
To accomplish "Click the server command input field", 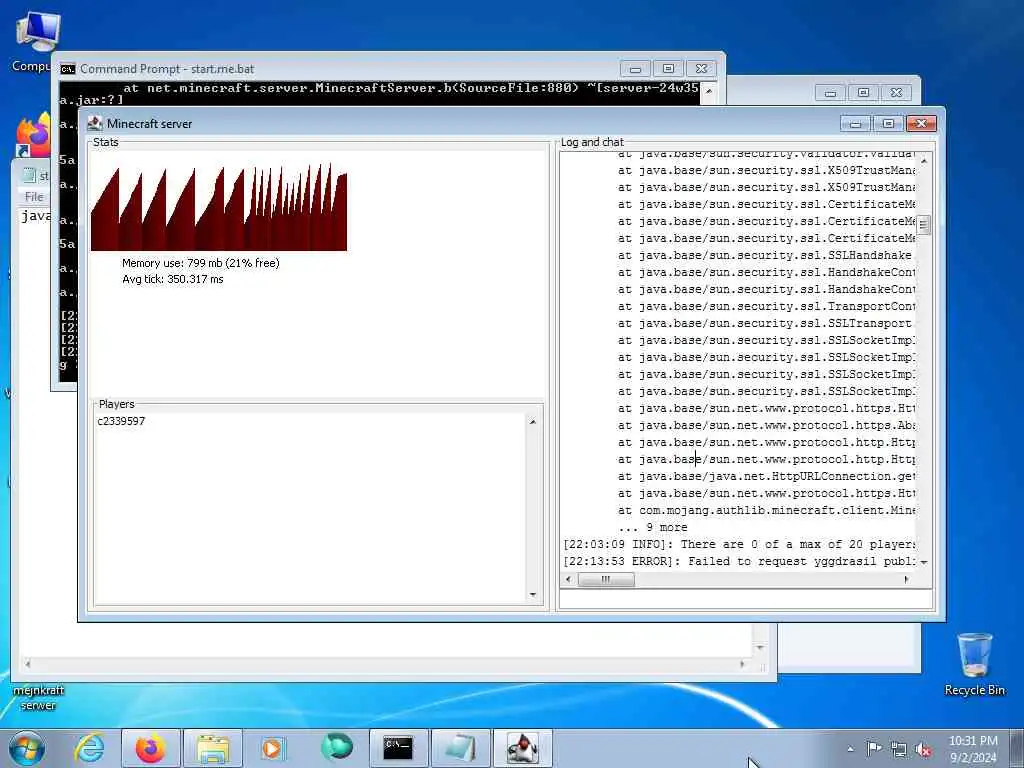I will (746, 599).
